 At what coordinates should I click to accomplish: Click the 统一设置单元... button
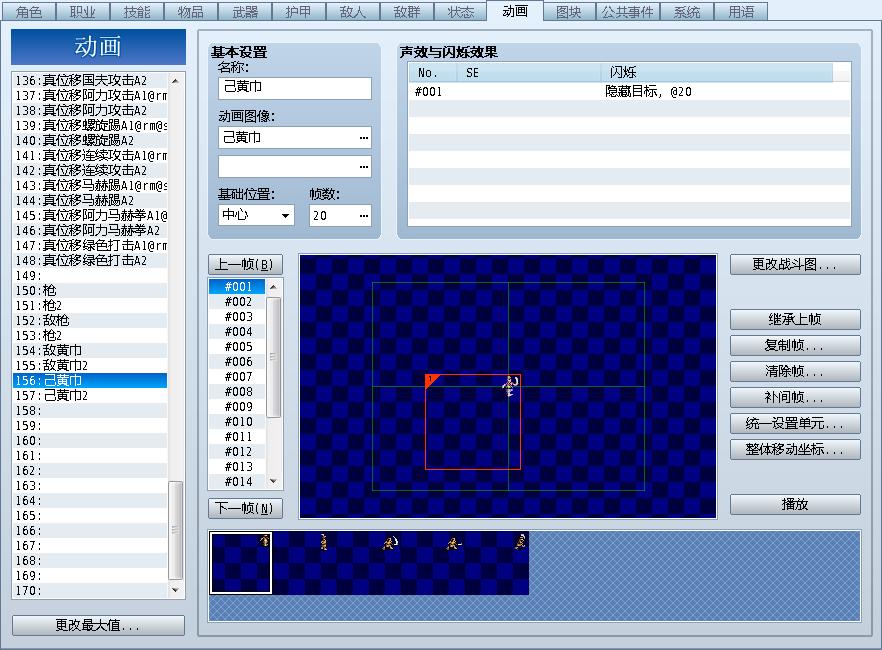coord(795,423)
